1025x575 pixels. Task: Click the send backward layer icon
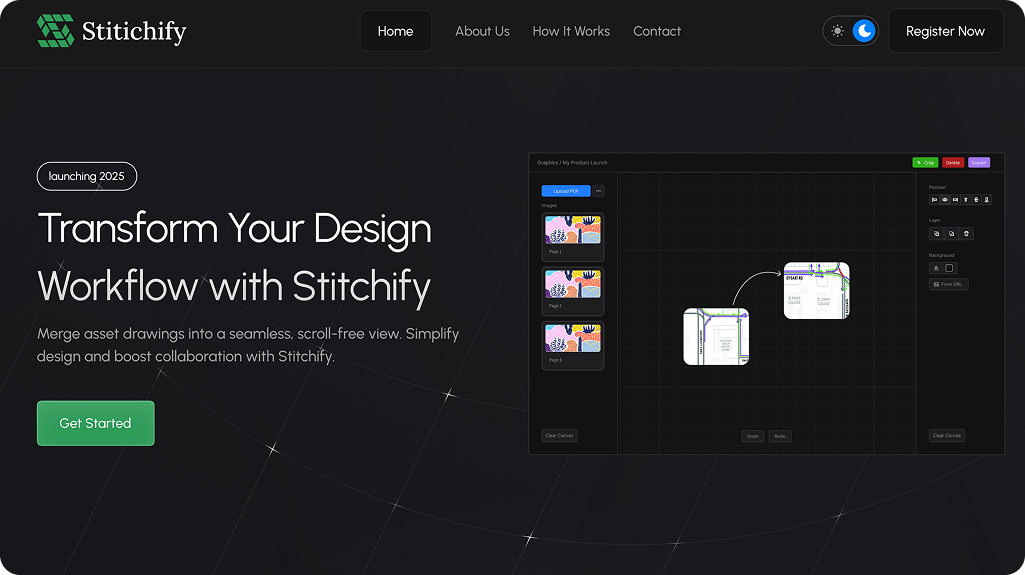pos(951,233)
